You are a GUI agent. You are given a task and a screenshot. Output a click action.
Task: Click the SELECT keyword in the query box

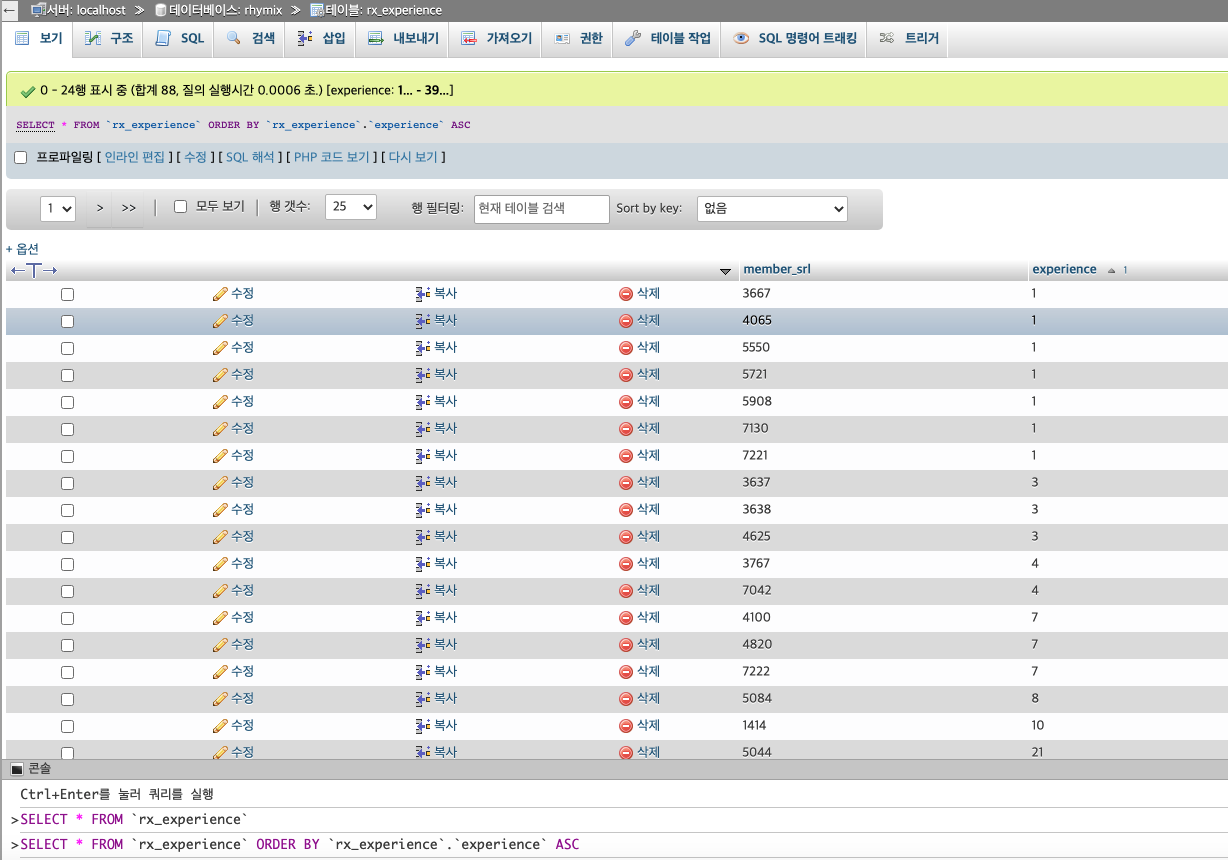pos(35,125)
